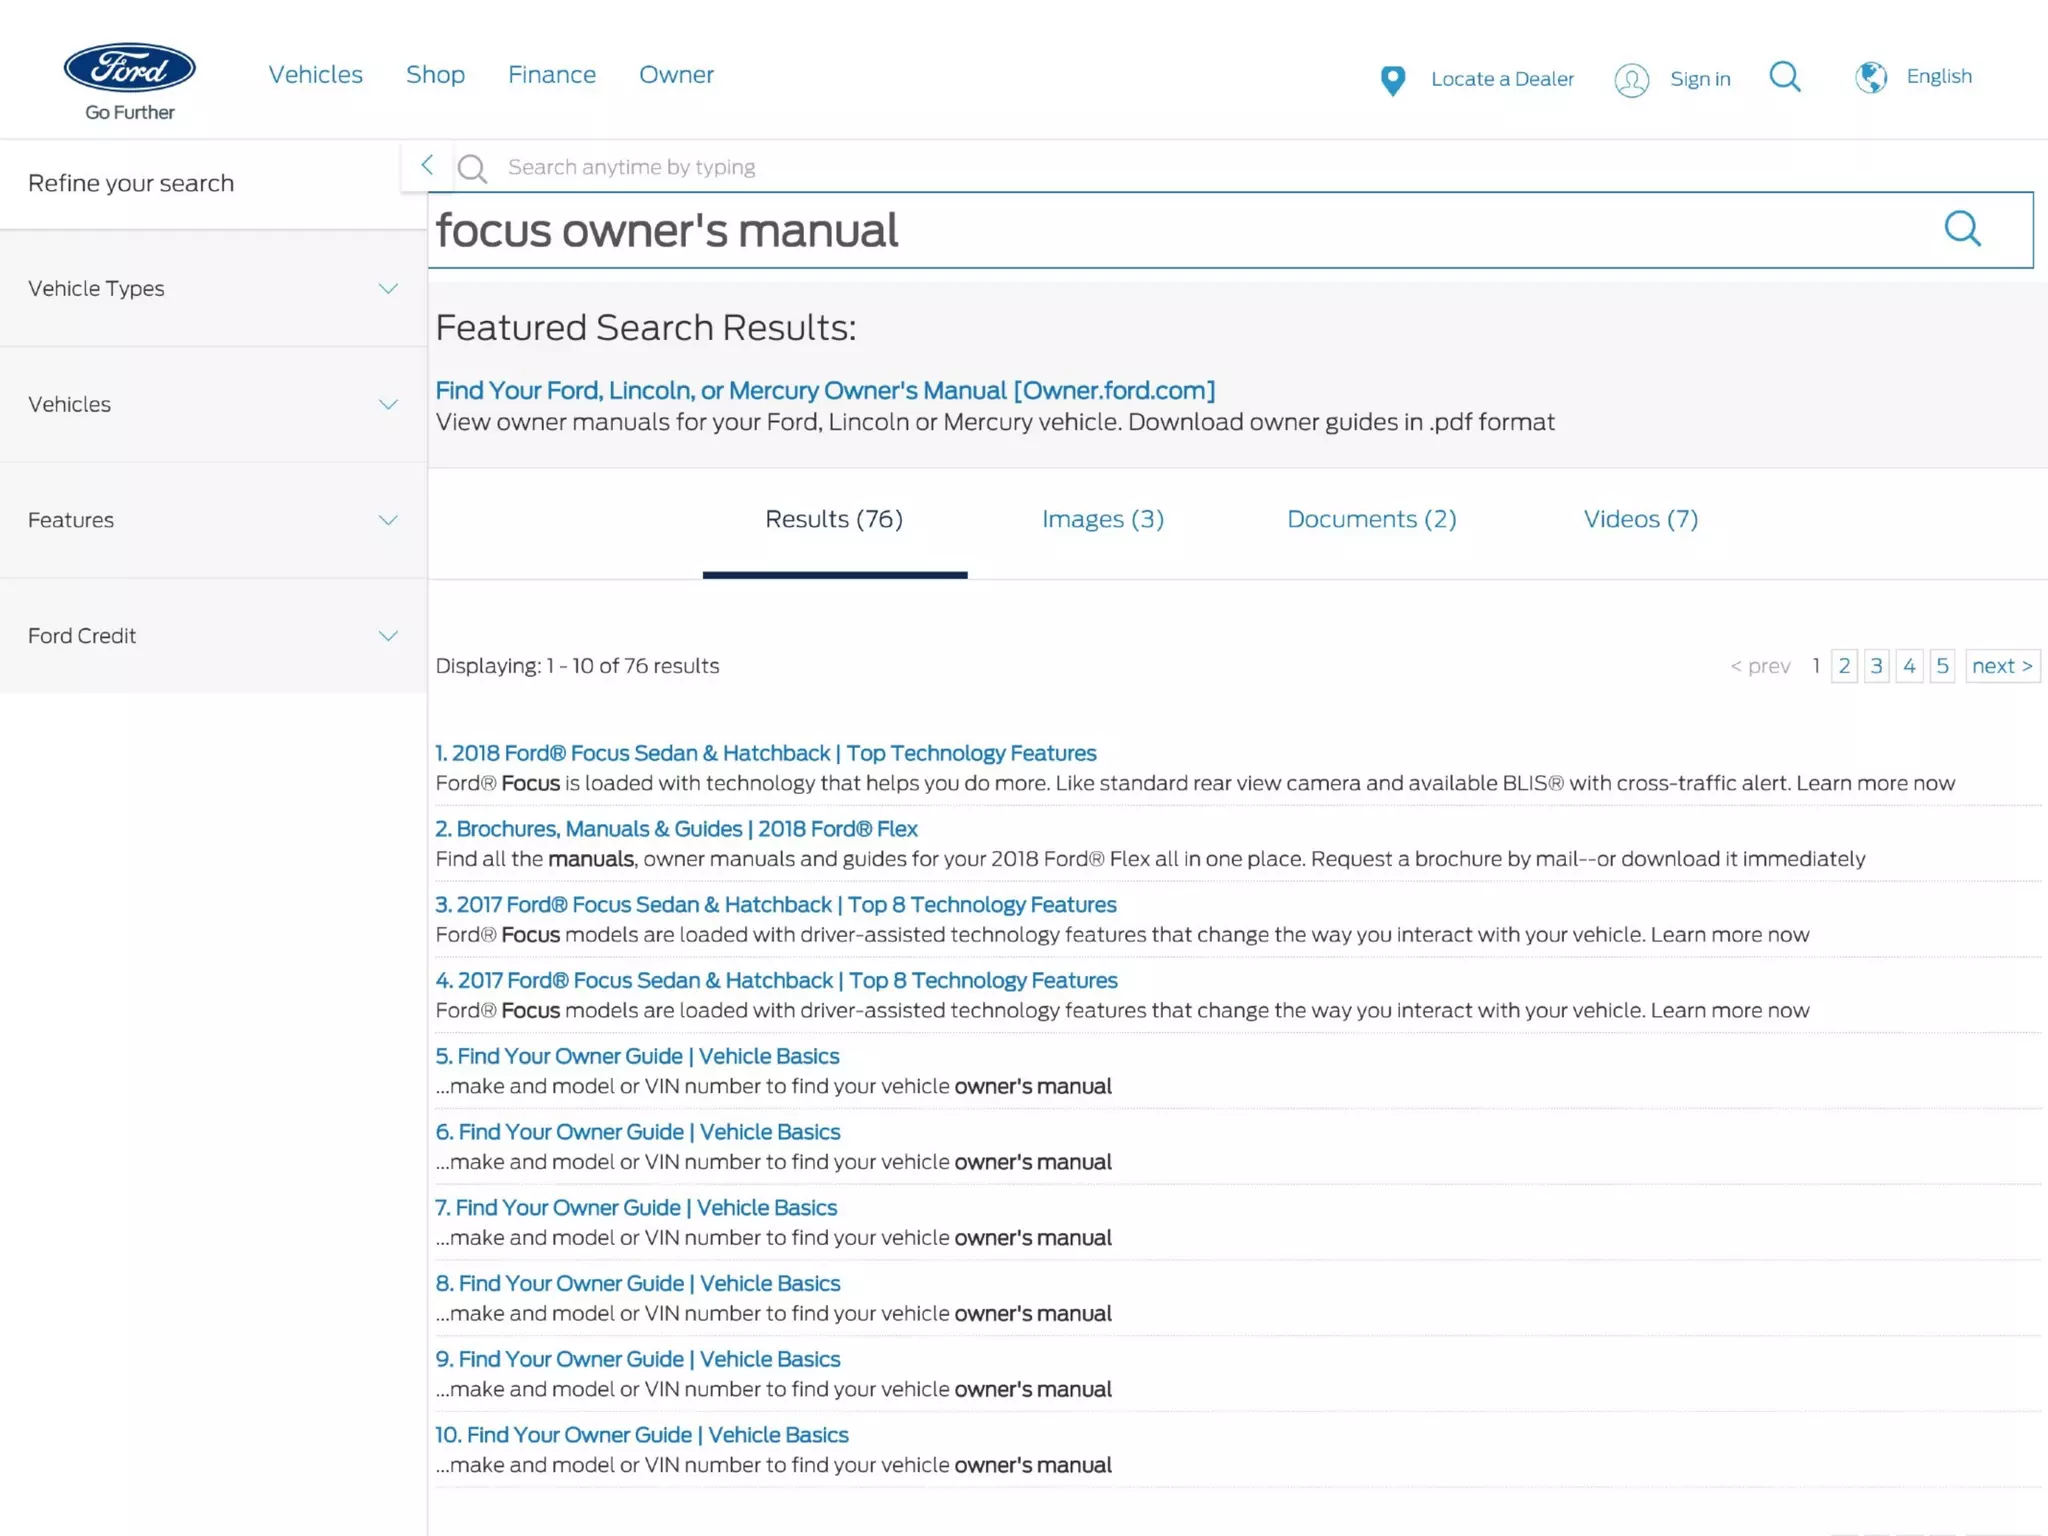Screen dimensions: 2048x1536
Task: Expand the Features filter section
Action: click(387, 520)
